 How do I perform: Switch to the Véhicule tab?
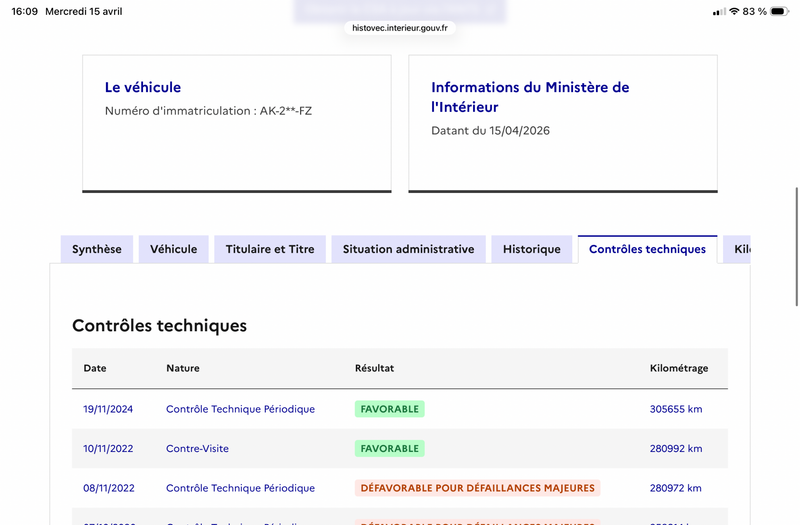[173, 249]
